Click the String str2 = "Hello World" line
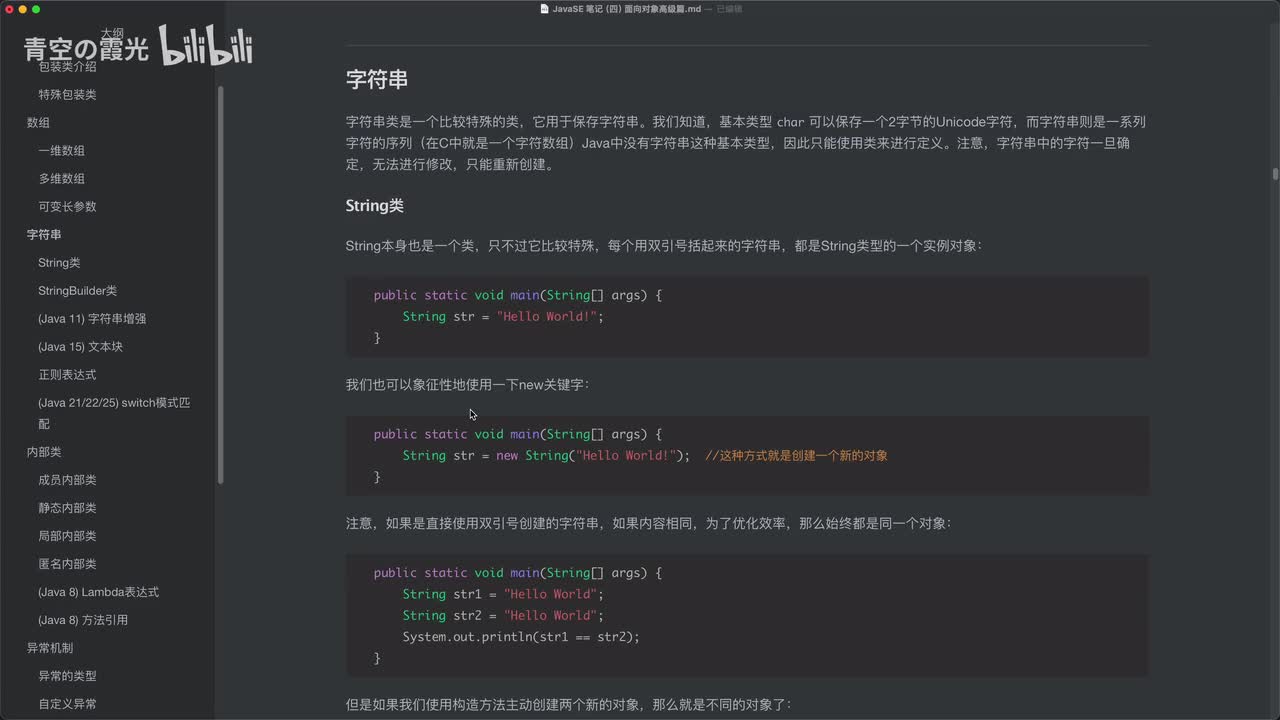Viewport: 1280px width, 720px height. [503, 615]
